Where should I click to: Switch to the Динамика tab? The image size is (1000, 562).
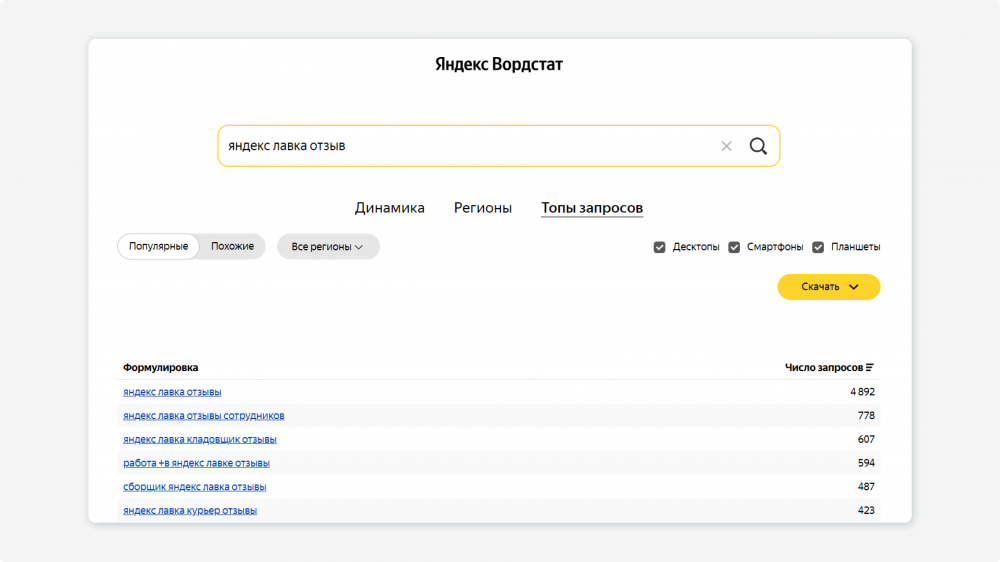[x=389, y=208]
